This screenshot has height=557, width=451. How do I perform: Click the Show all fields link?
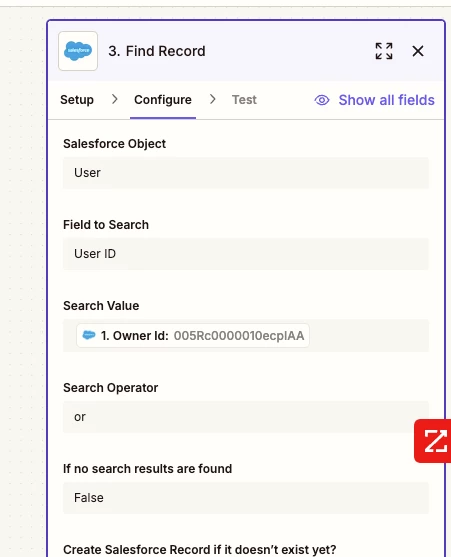tap(386, 100)
